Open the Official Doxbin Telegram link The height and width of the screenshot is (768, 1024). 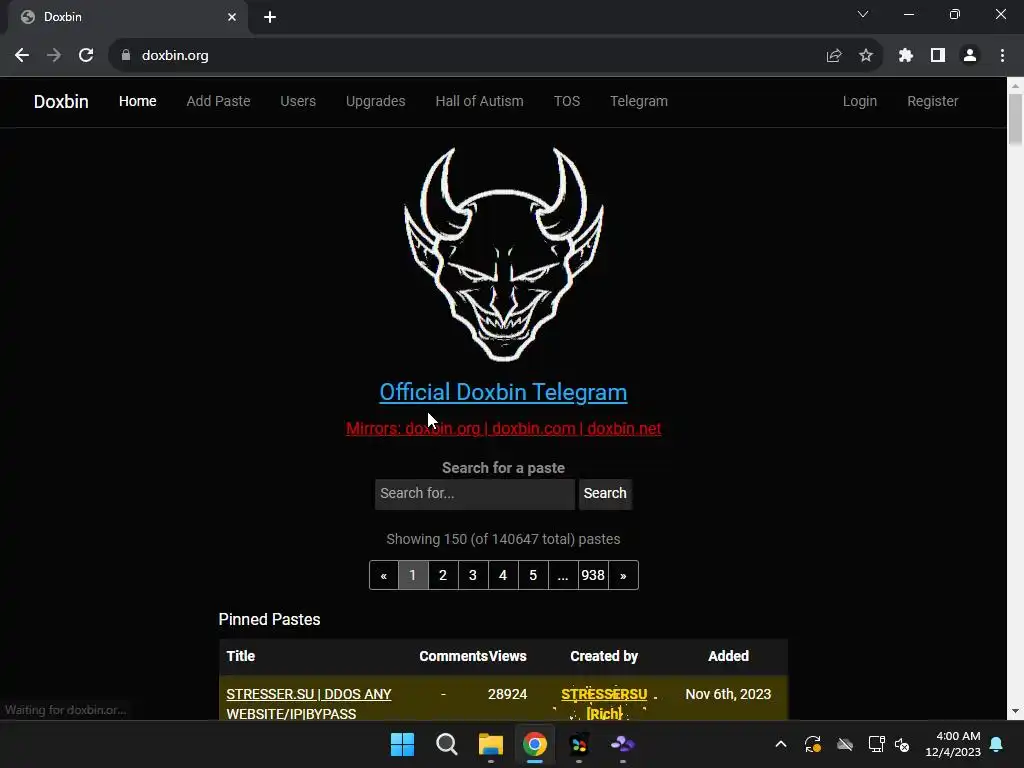pyautogui.click(x=504, y=392)
